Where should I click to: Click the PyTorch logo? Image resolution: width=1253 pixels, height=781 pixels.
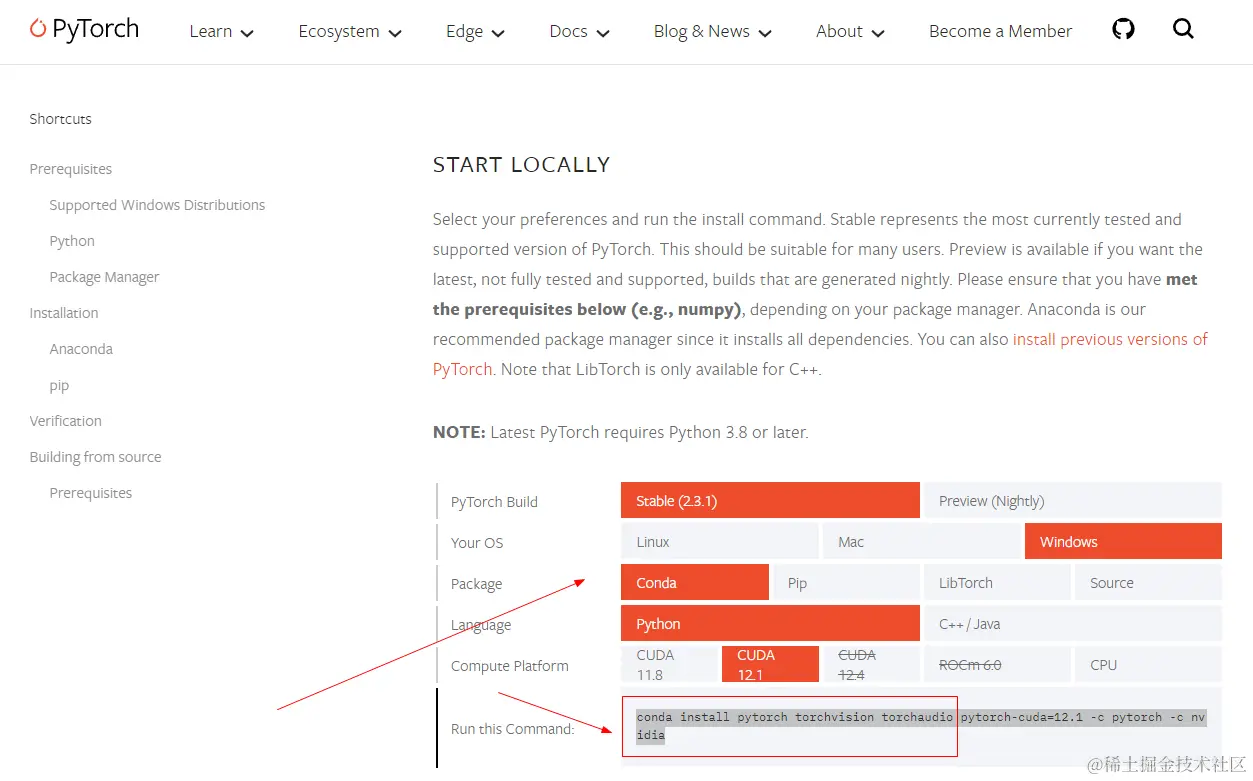84,30
